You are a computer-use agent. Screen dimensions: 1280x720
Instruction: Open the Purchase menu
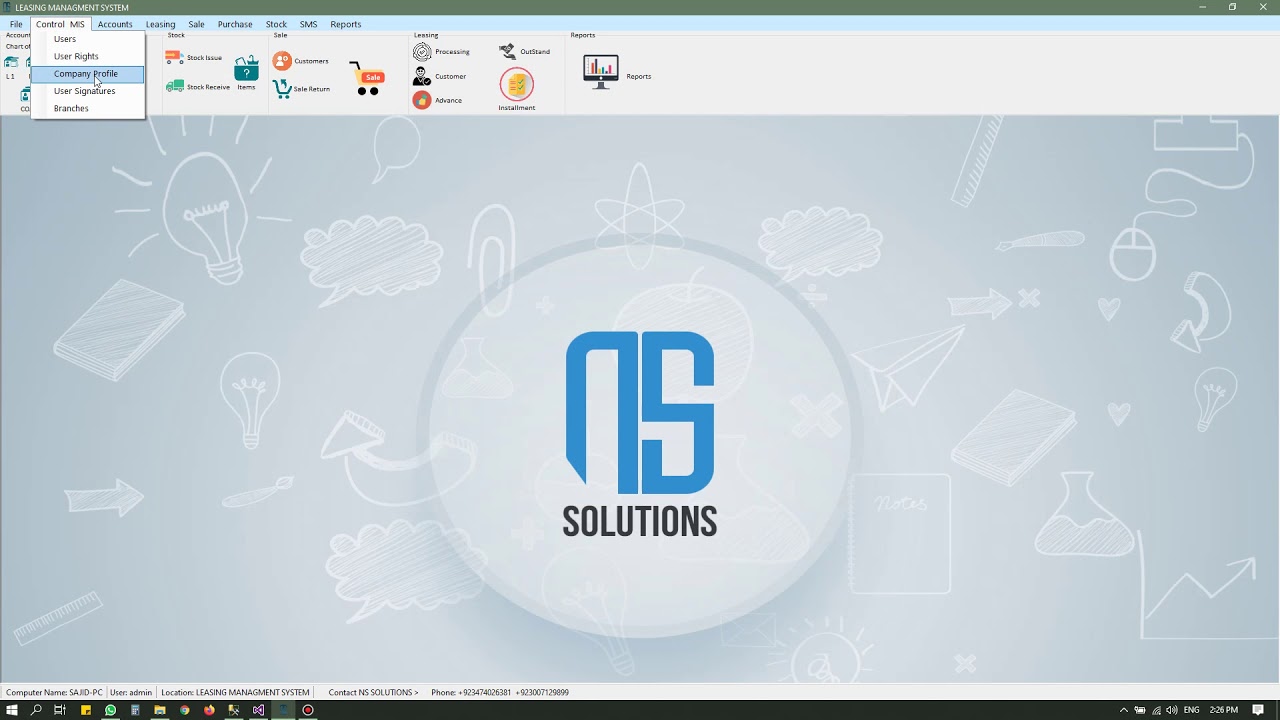click(235, 24)
